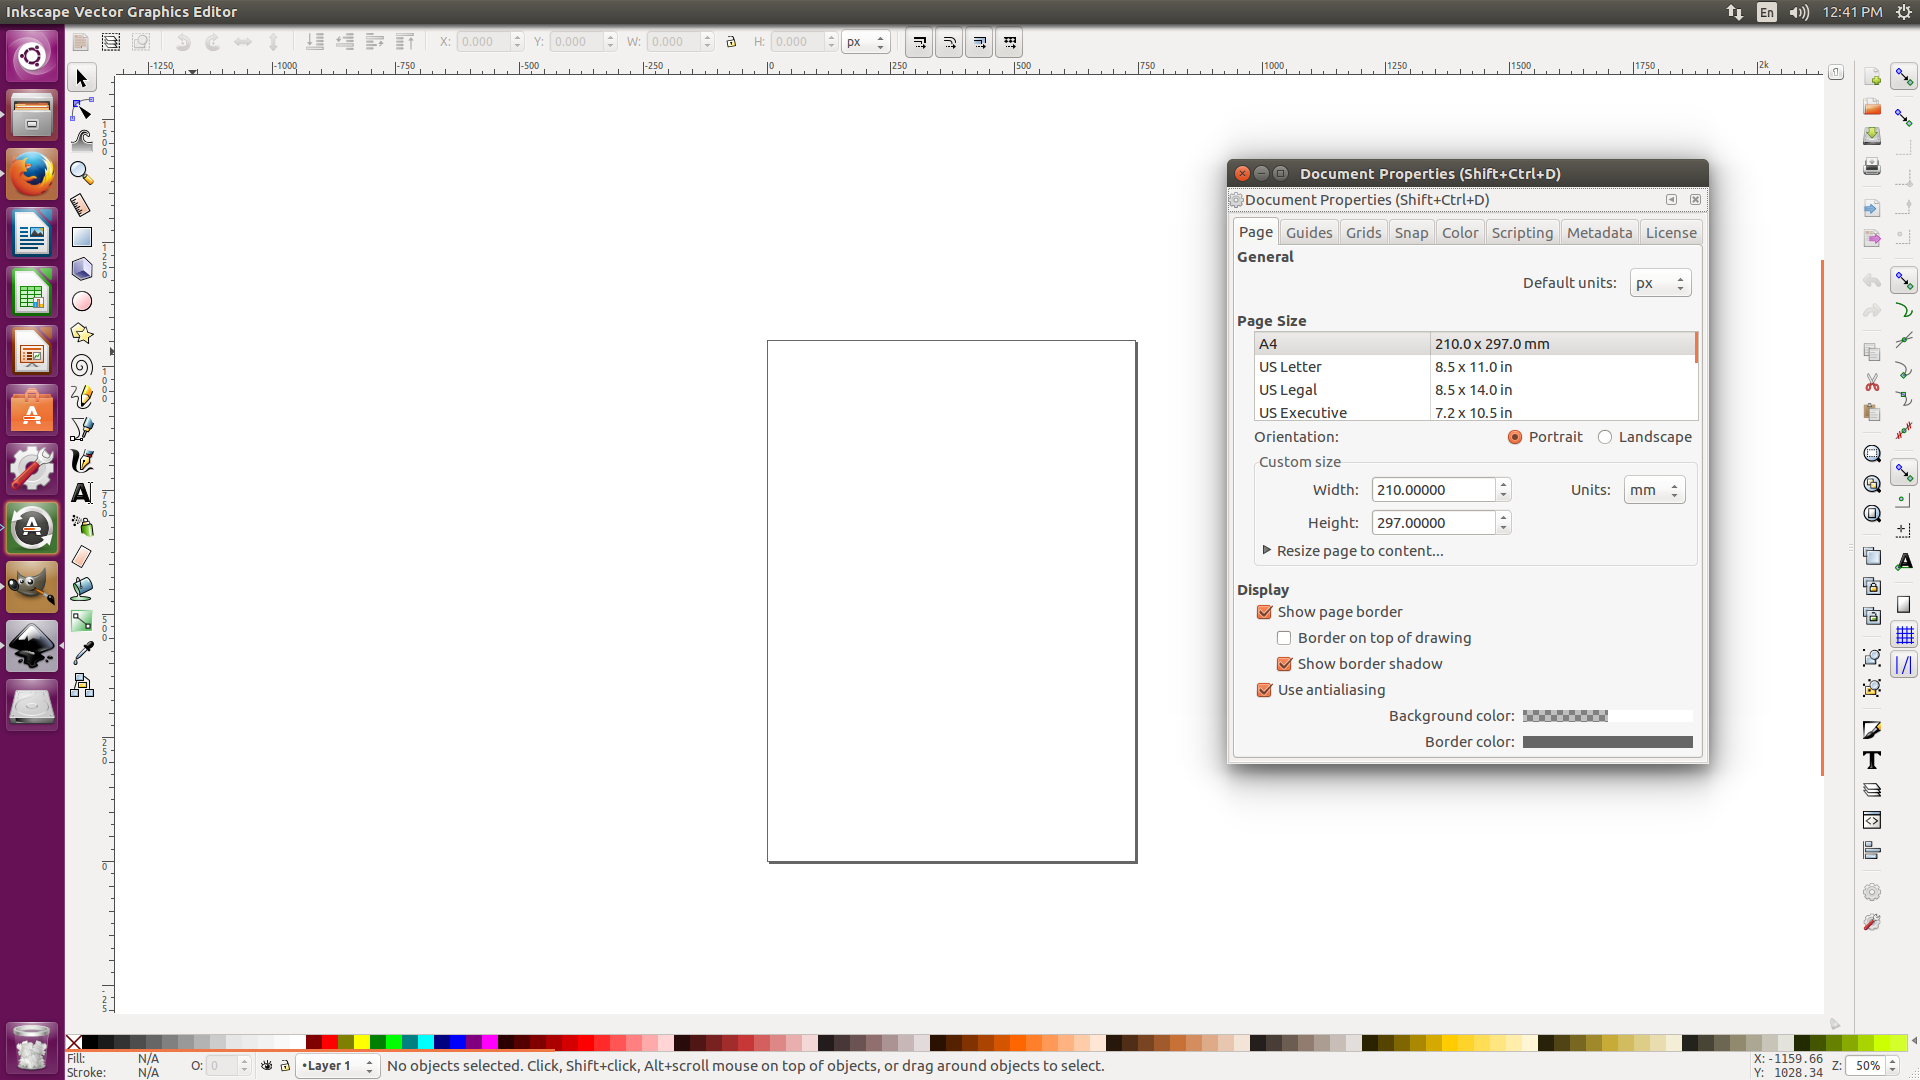Change custom size Units dropdown

click(1654, 489)
